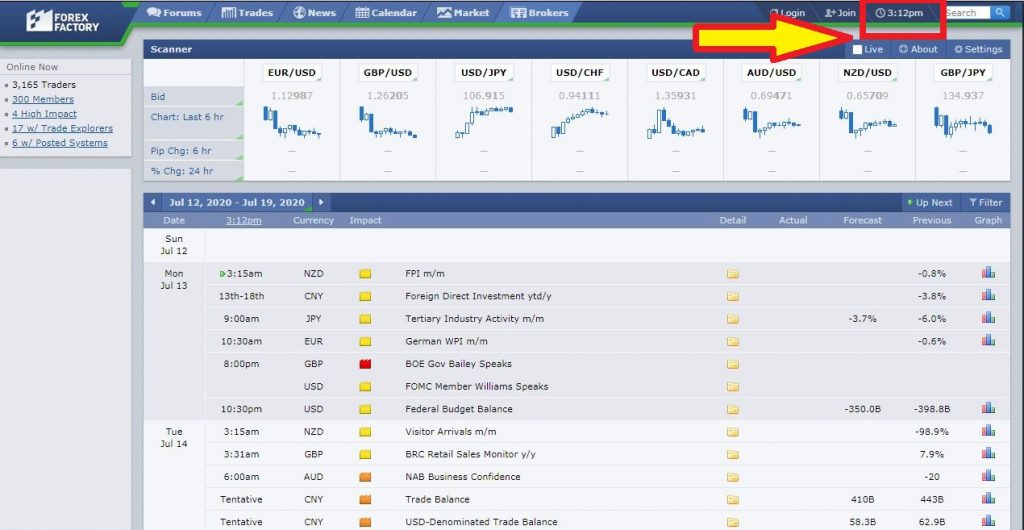Click the Join link

(x=840, y=12)
